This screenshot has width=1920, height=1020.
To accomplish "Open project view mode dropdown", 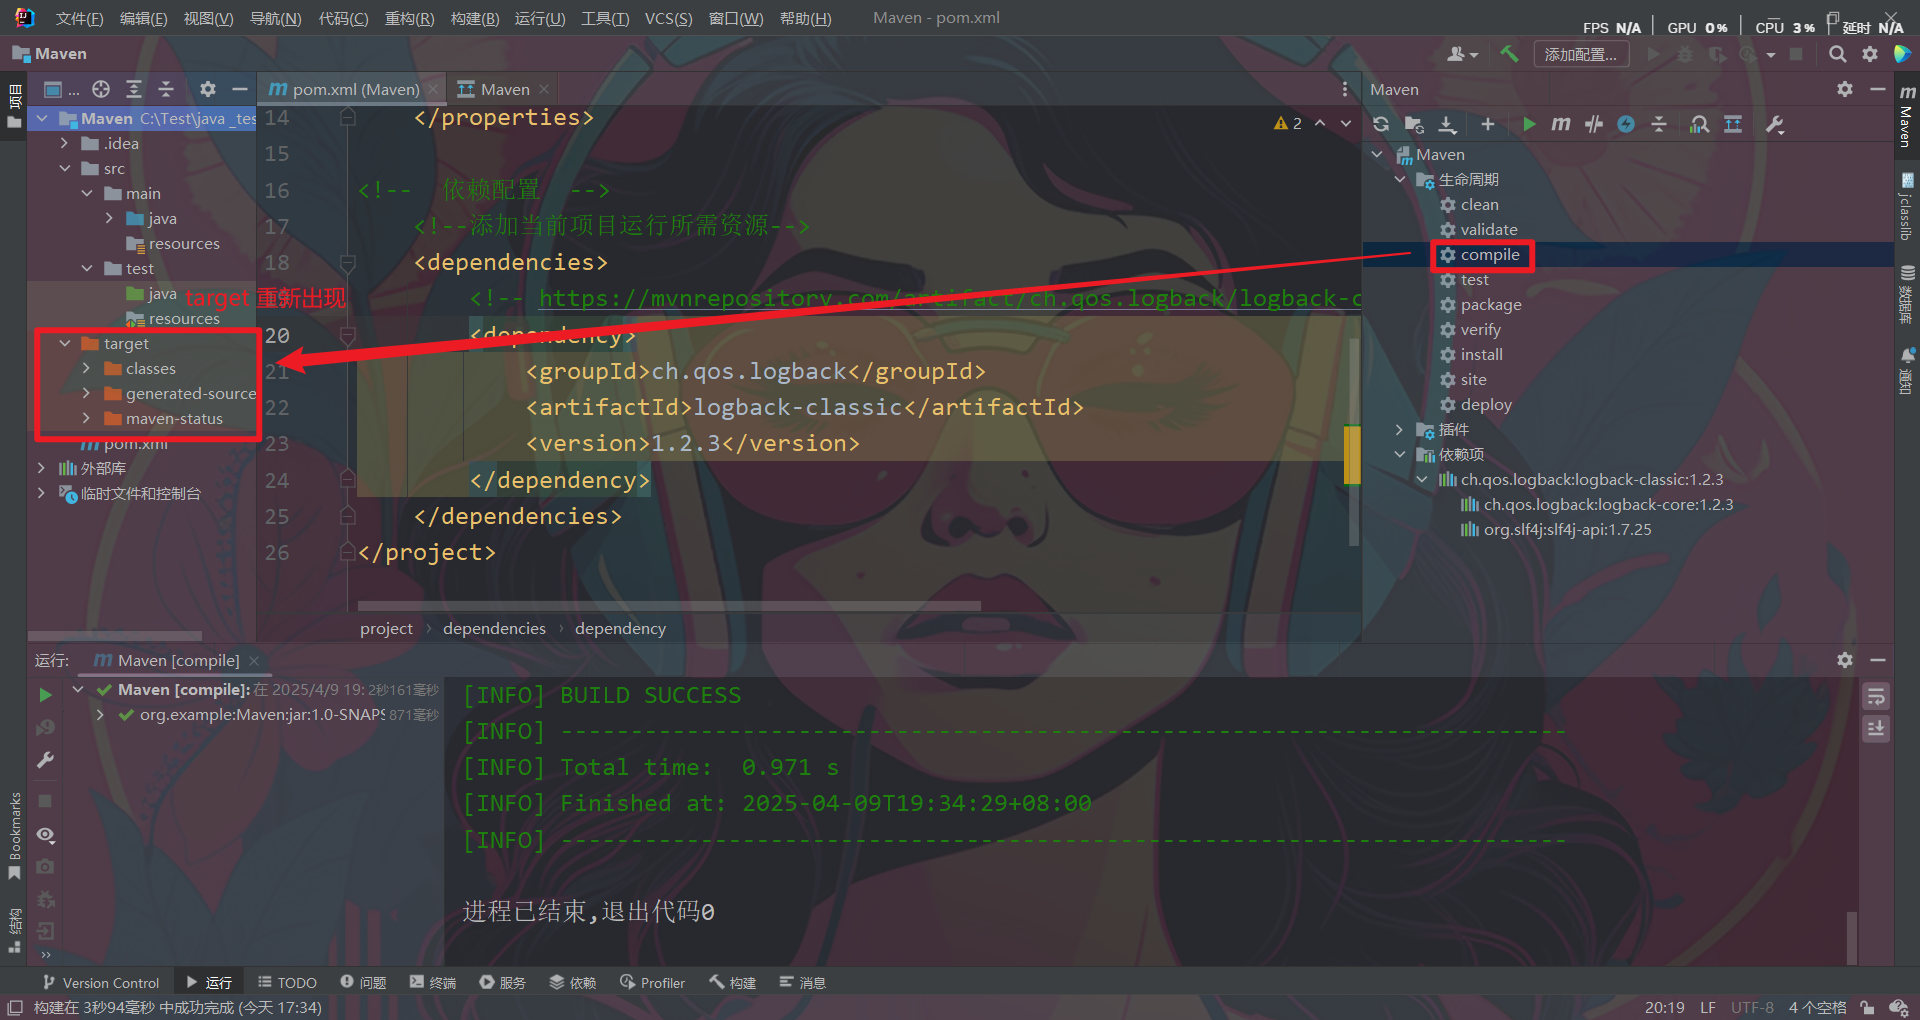I will coord(60,89).
